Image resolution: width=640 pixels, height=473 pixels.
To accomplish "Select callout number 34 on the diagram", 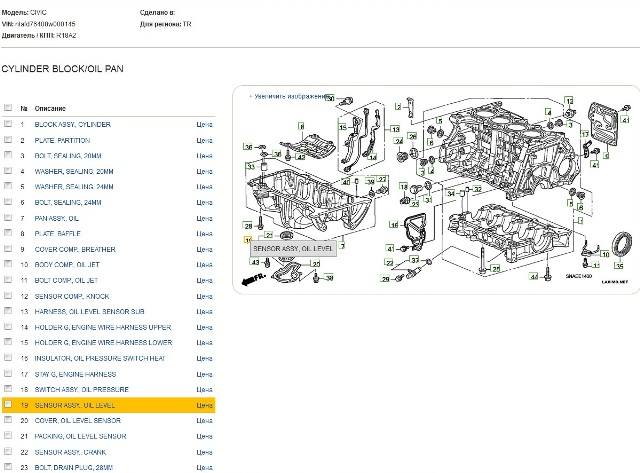I will 451,193.
